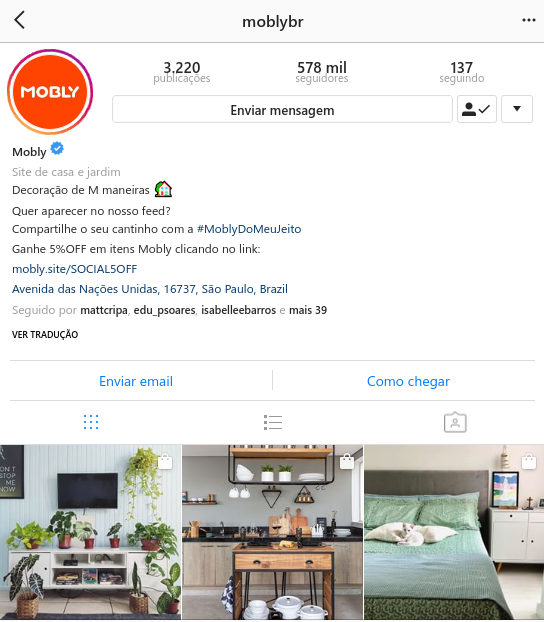544x622 pixels.
Task: Send a message with Enviar mensagem
Action: 282,109
